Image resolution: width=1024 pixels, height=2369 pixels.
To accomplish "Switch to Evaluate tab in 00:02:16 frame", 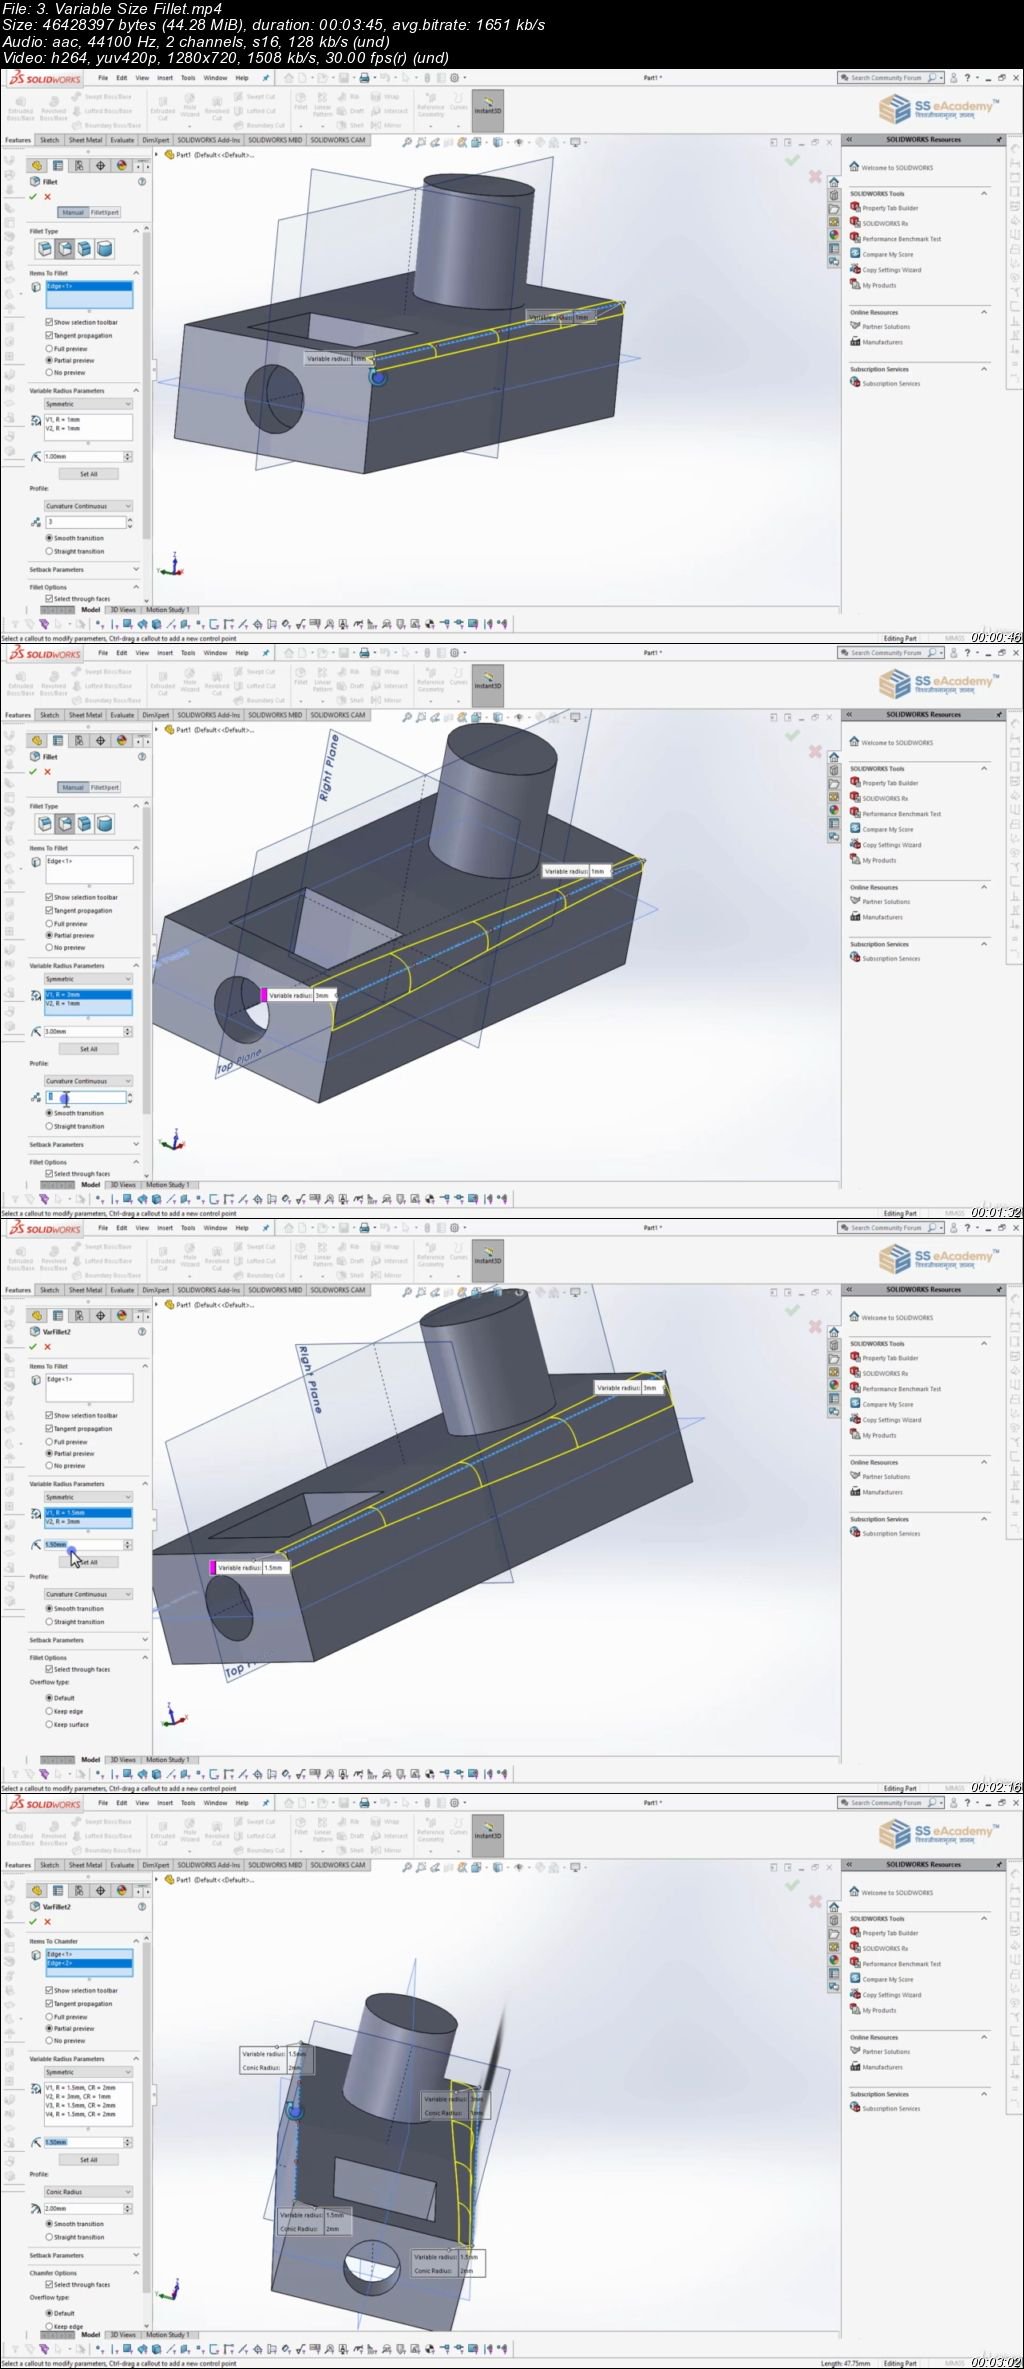I will pyautogui.click(x=122, y=1290).
